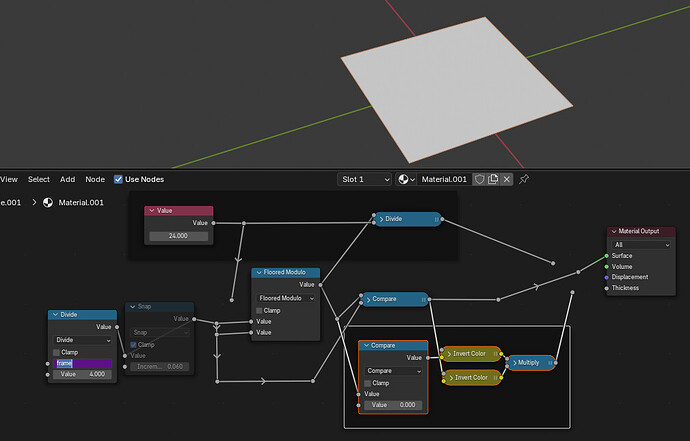690x441 pixels.
Task: Click the new material duplicate icon
Action: 493,179
